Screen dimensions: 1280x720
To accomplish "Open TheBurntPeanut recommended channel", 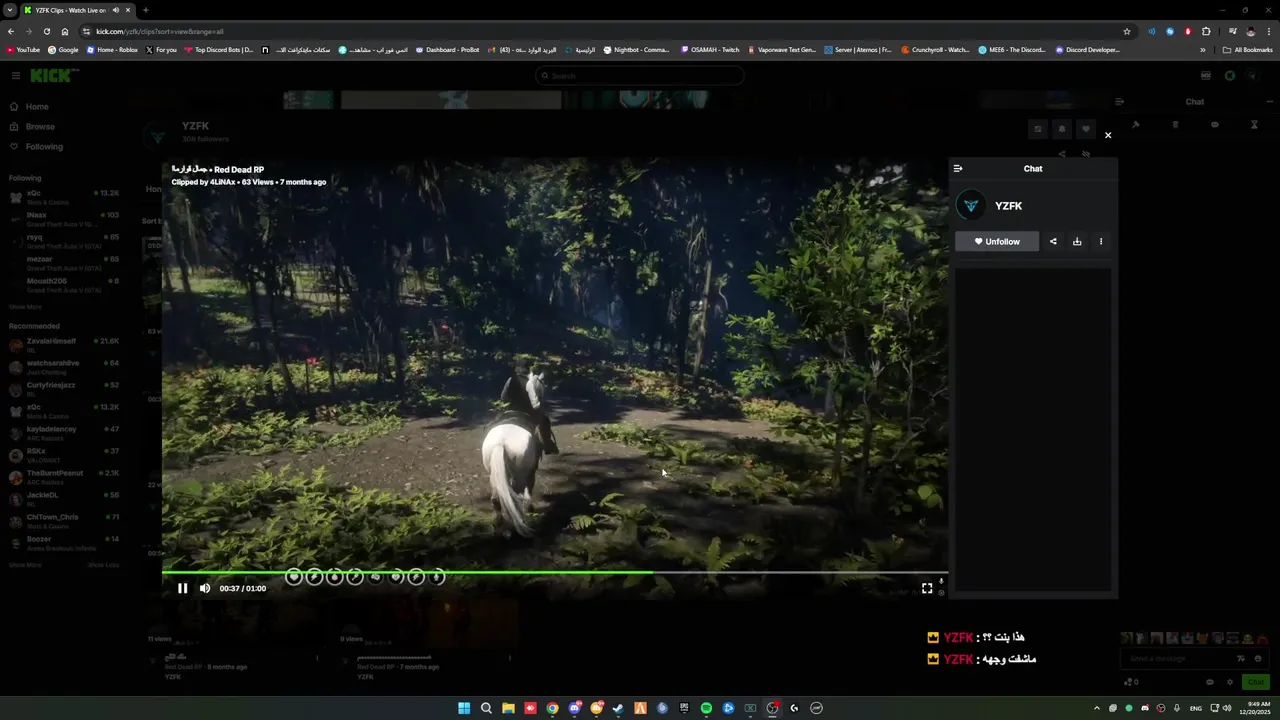I will 64,476.
